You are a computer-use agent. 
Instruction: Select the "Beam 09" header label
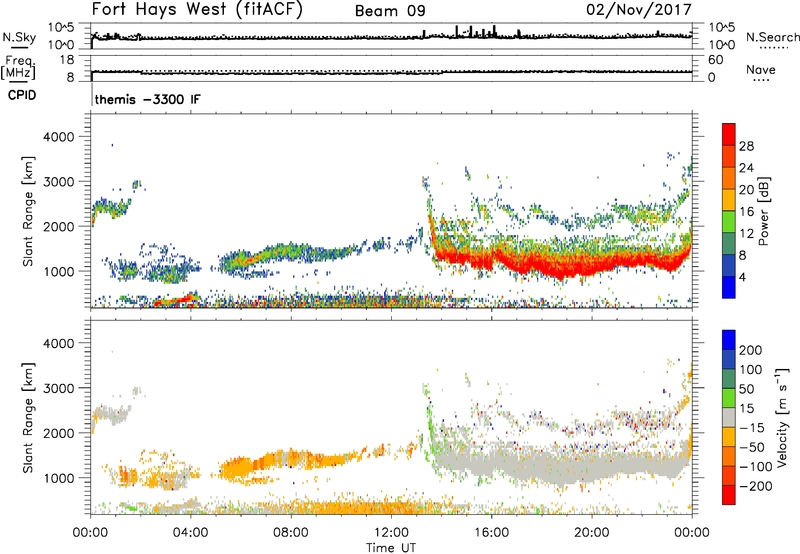[x=390, y=11]
